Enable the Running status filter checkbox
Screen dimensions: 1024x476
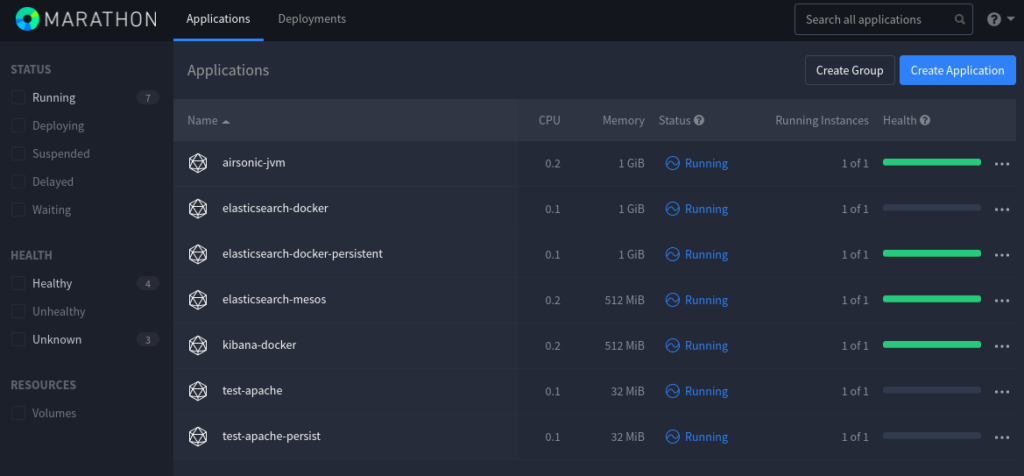tap(18, 98)
